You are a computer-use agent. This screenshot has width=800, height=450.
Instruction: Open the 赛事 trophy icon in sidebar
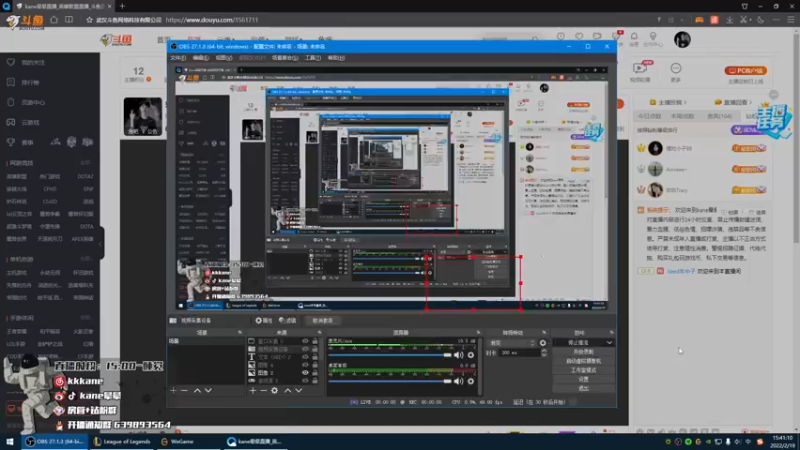[11, 142]
